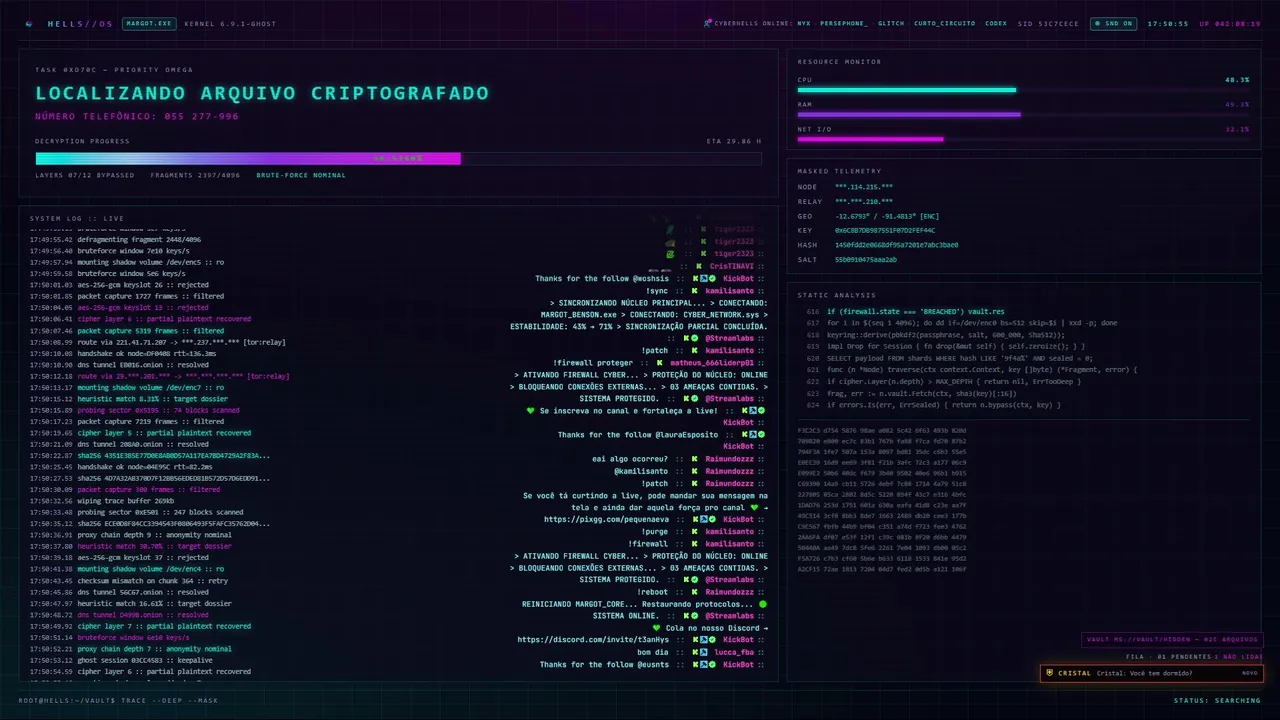
Task: Open the MARGOT.EXE process badge
Action: (149, 23)
